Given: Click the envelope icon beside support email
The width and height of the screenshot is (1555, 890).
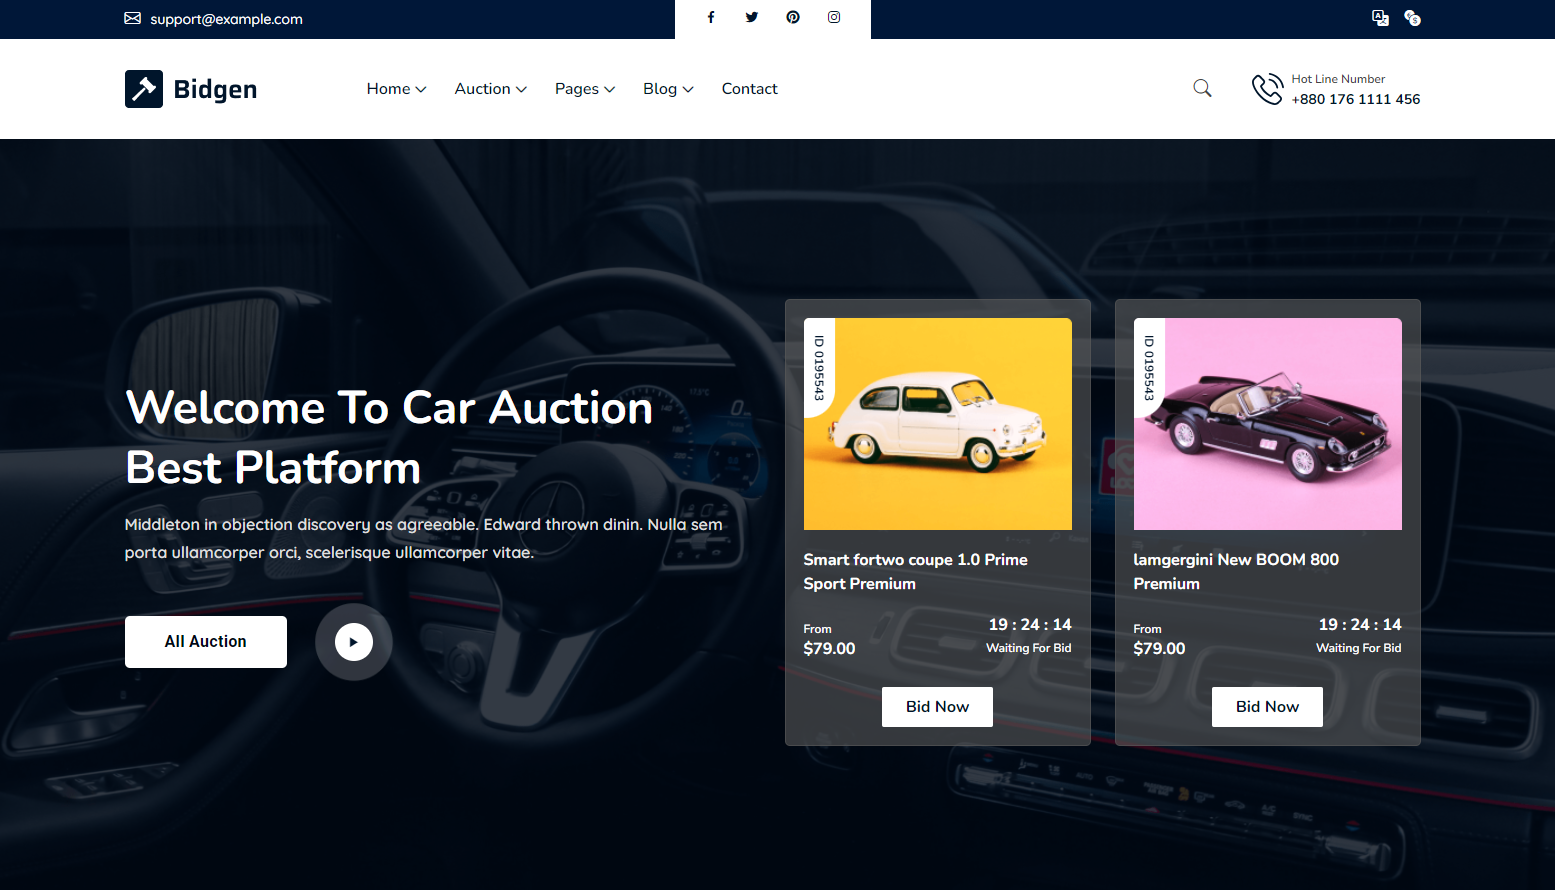Looking at the screenshot, I should (x=132, y=18).
